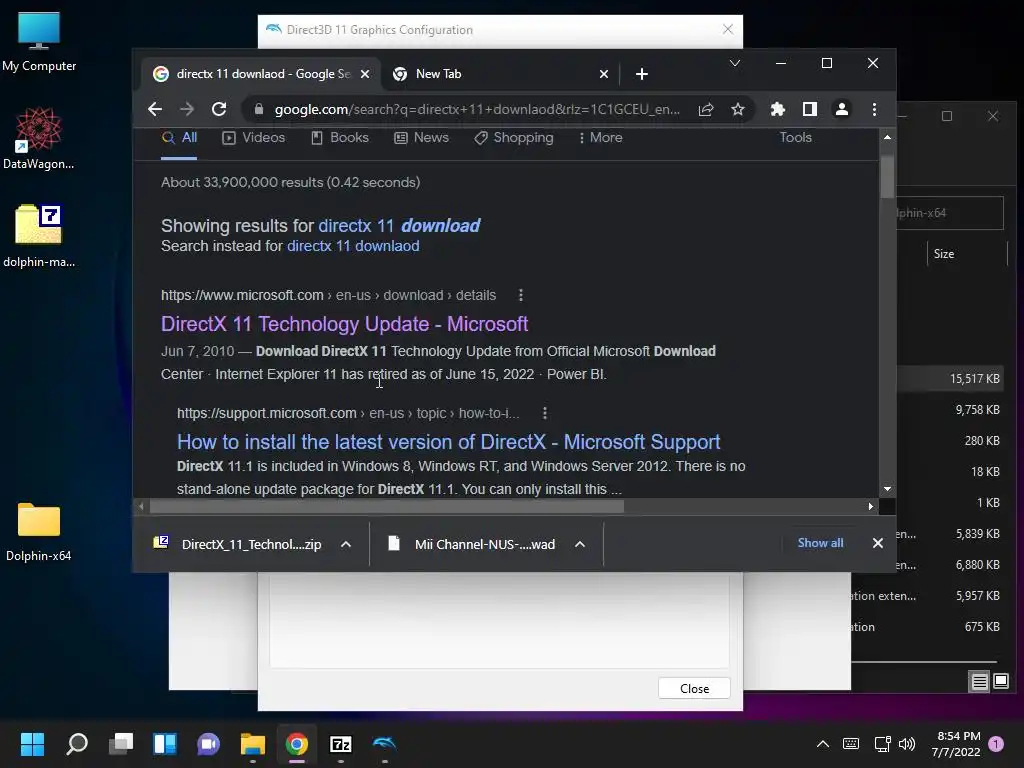Viewport: 1024px width, 768px height.
Task: Show hidden tray icons chevron
Action: coord(823,744)
